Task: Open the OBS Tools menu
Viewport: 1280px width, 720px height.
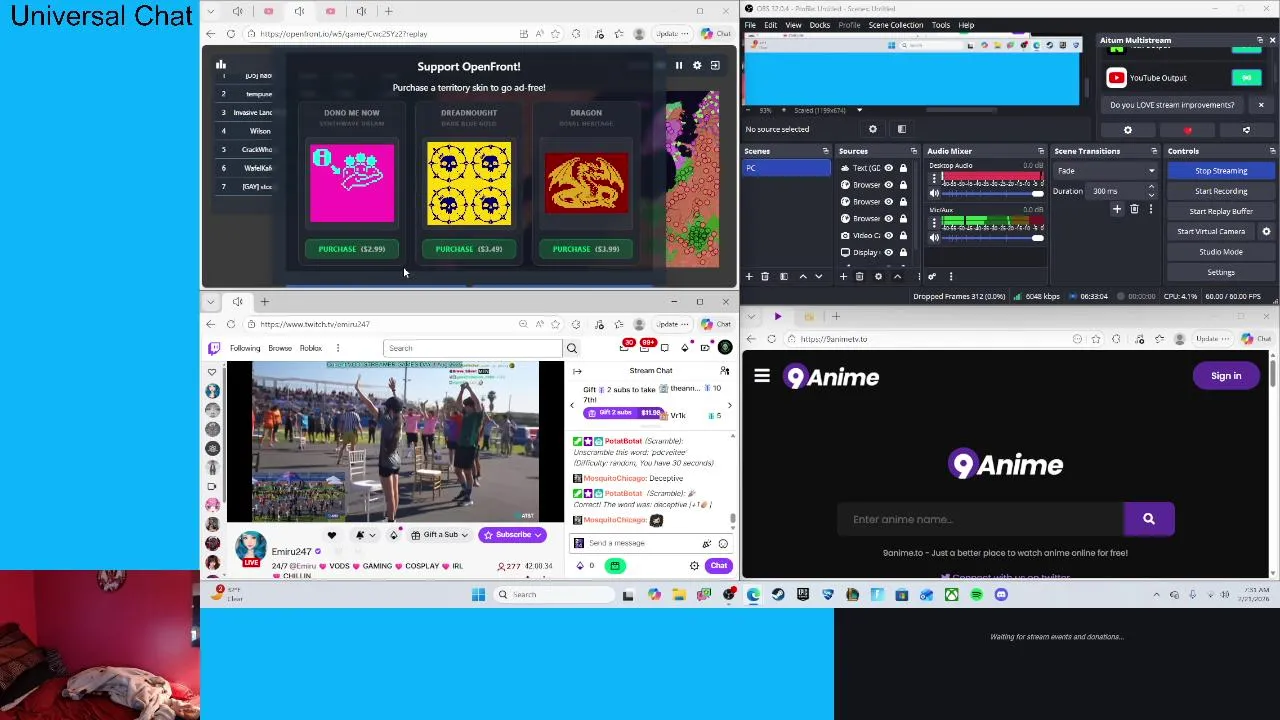Action: pyautogui.click(x=941, y=25)
